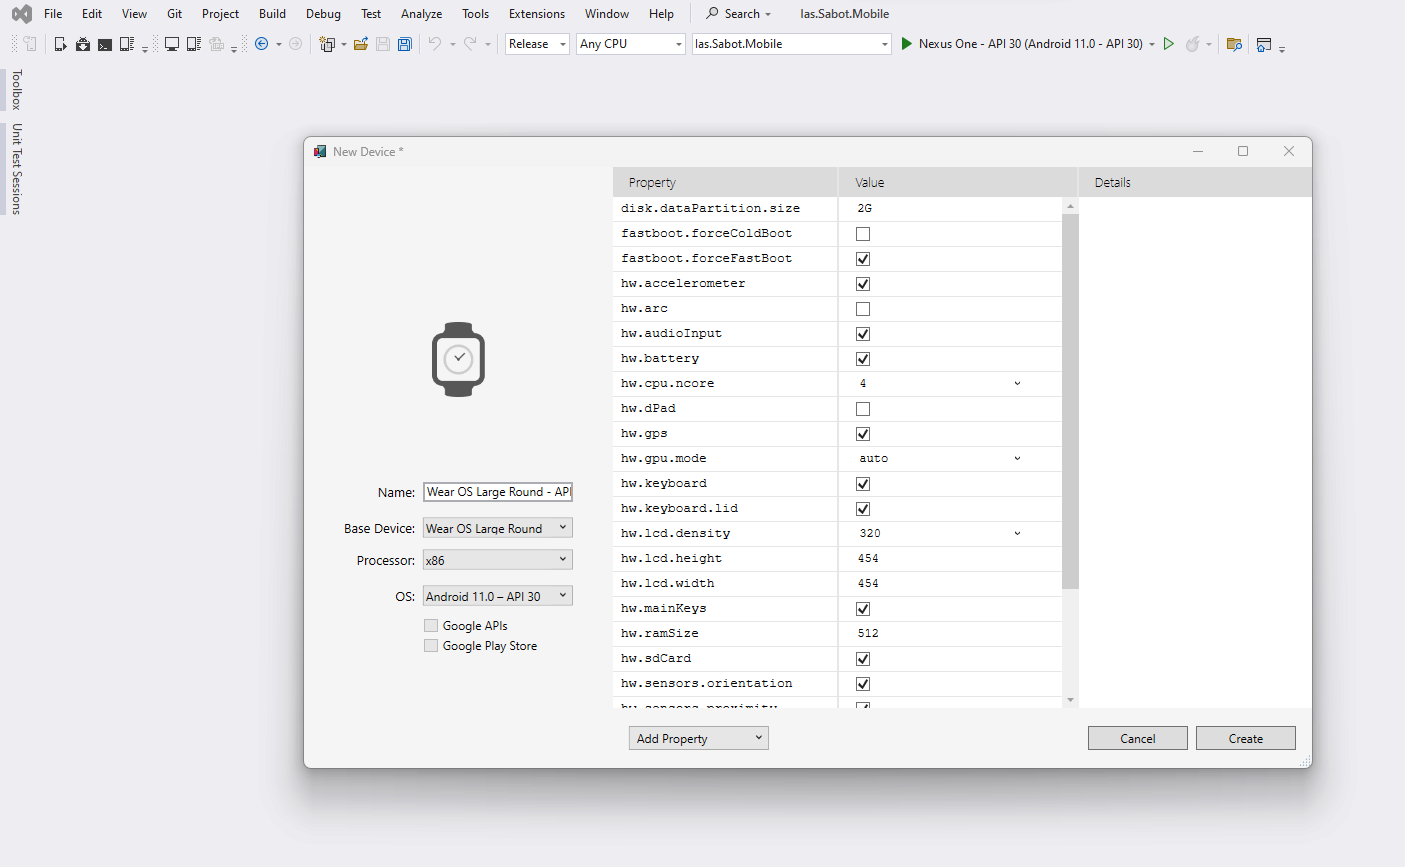Image resolution: width=1405 pixels, height=867 pixels.
Task: Click the hw.ramSize value 512
Action: point(868,634)
